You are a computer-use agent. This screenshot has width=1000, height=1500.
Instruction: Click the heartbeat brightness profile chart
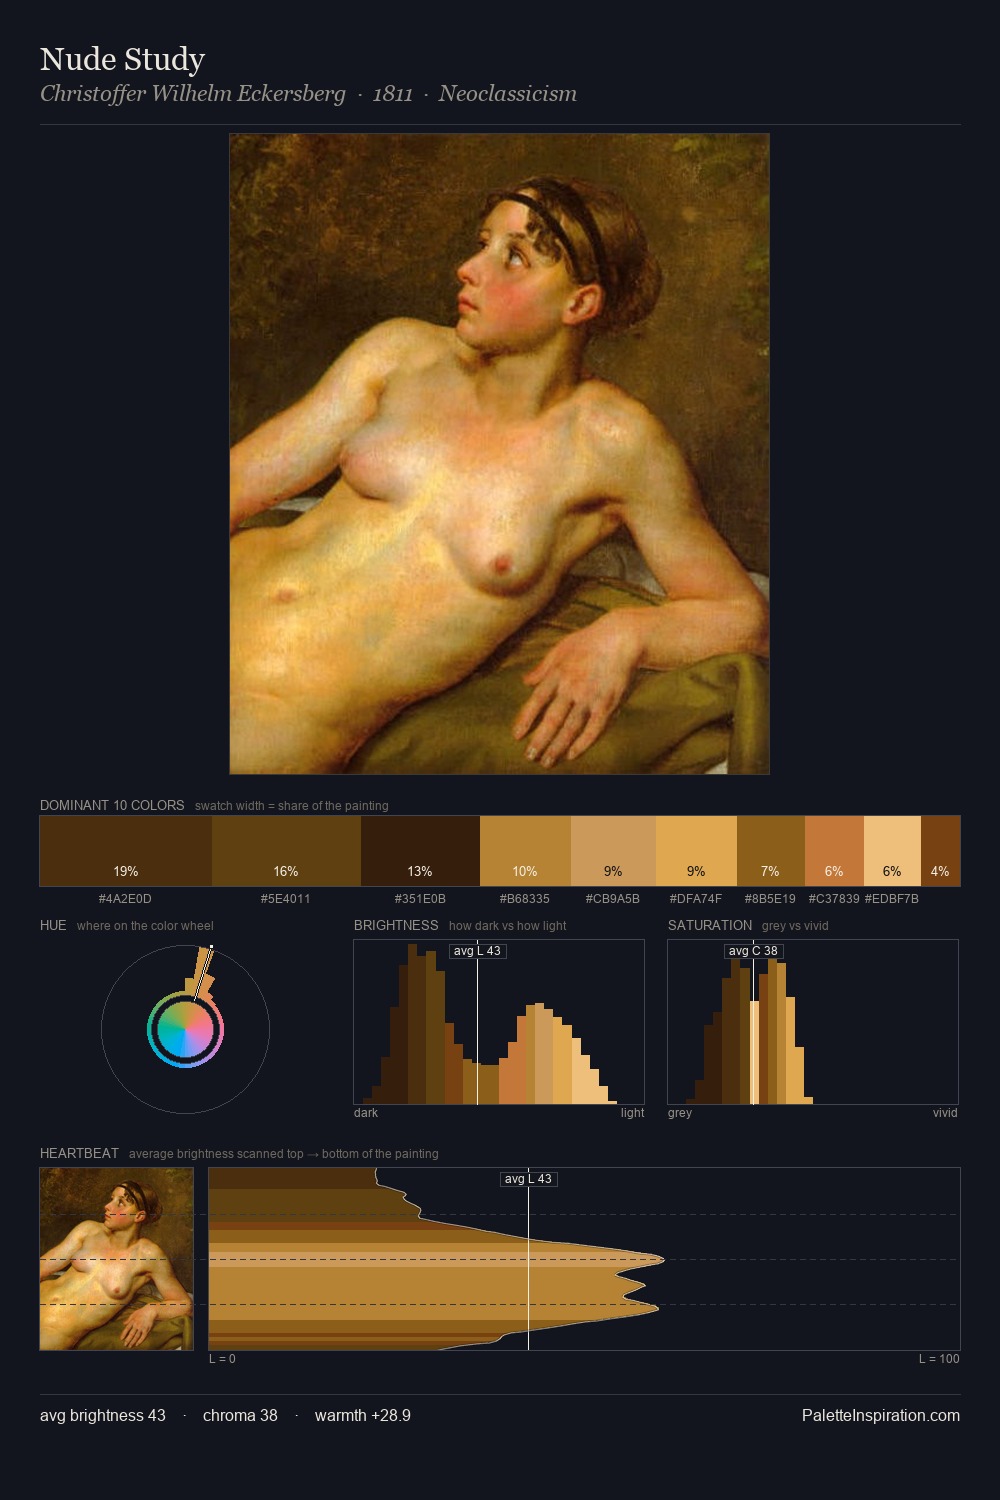pyautogui.click(x=584, y=1259)
